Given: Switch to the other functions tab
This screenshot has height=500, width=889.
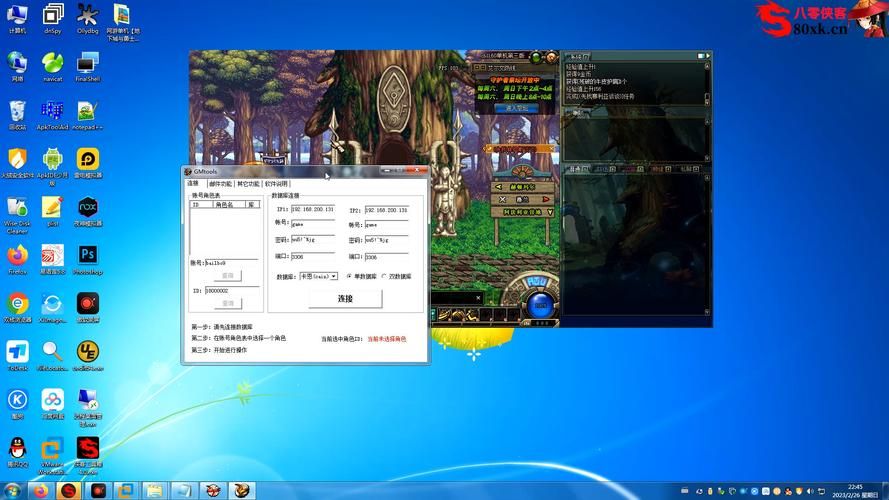Looking at the screenshot, I should click(248, 184).
